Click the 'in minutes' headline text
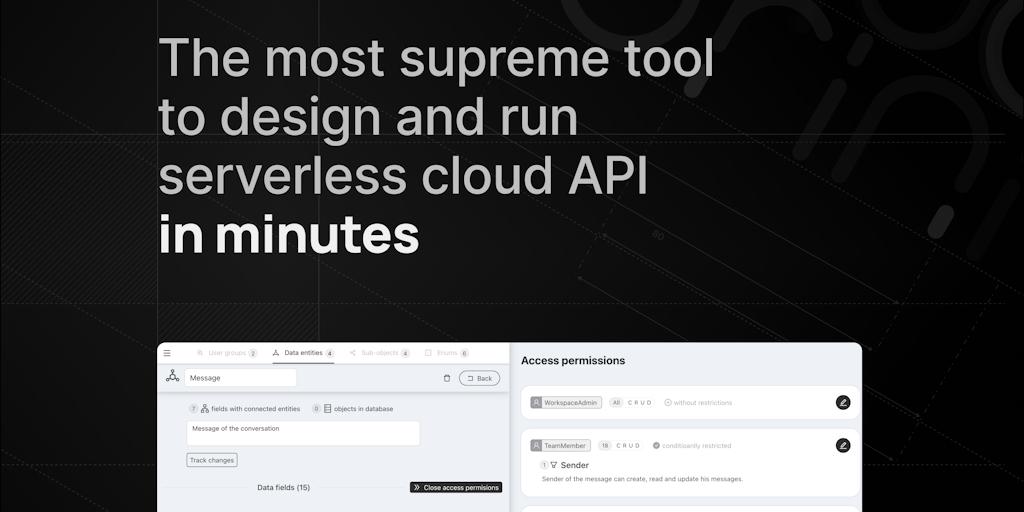Image resolution: width=1024 pixels, height=512 pixels. click(288, 234)
